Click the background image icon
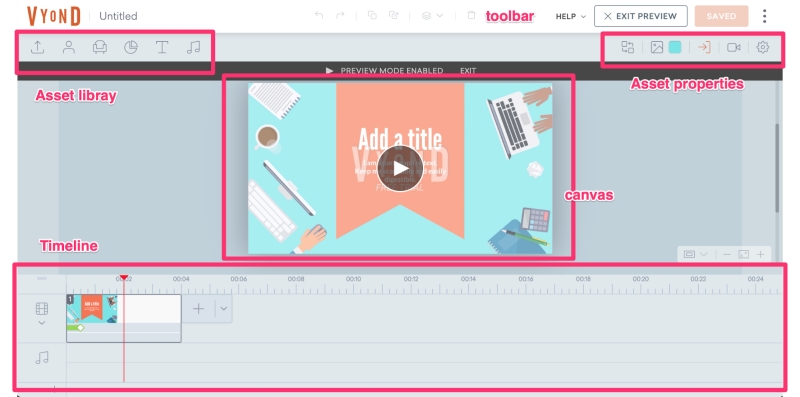Screen dimensions: 800x397 (x=657, y=47)
